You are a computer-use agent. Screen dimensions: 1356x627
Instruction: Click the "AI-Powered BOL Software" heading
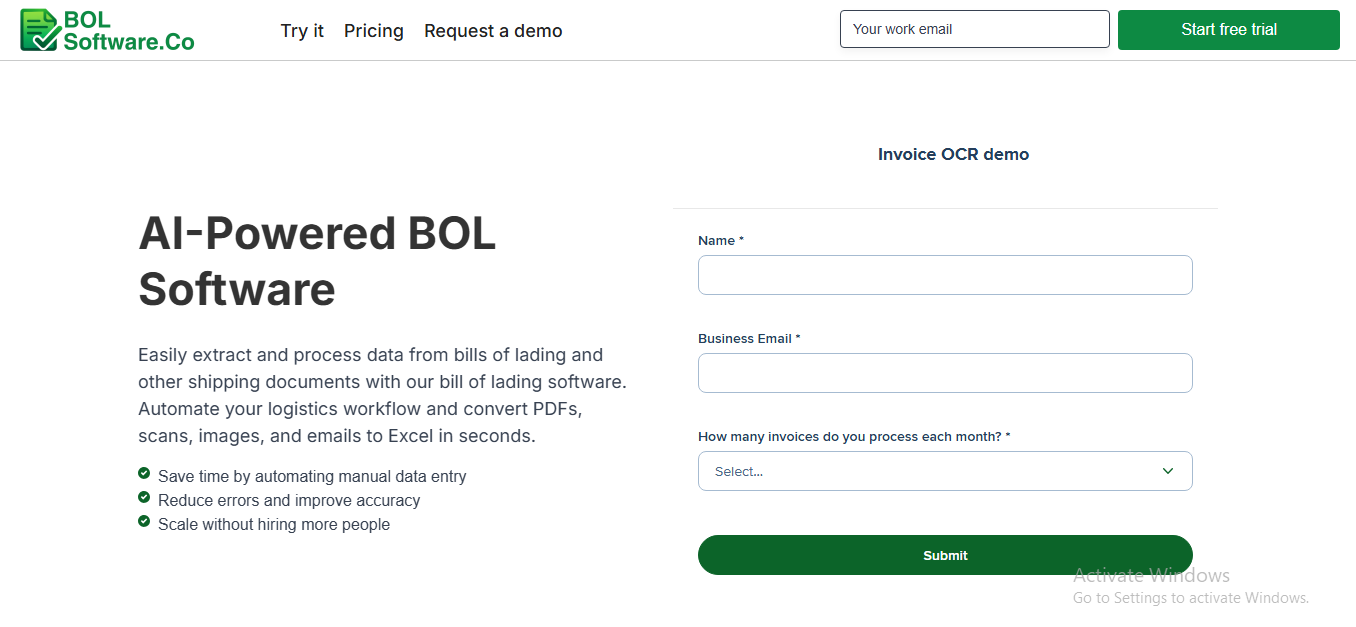[x=317, y=261]
